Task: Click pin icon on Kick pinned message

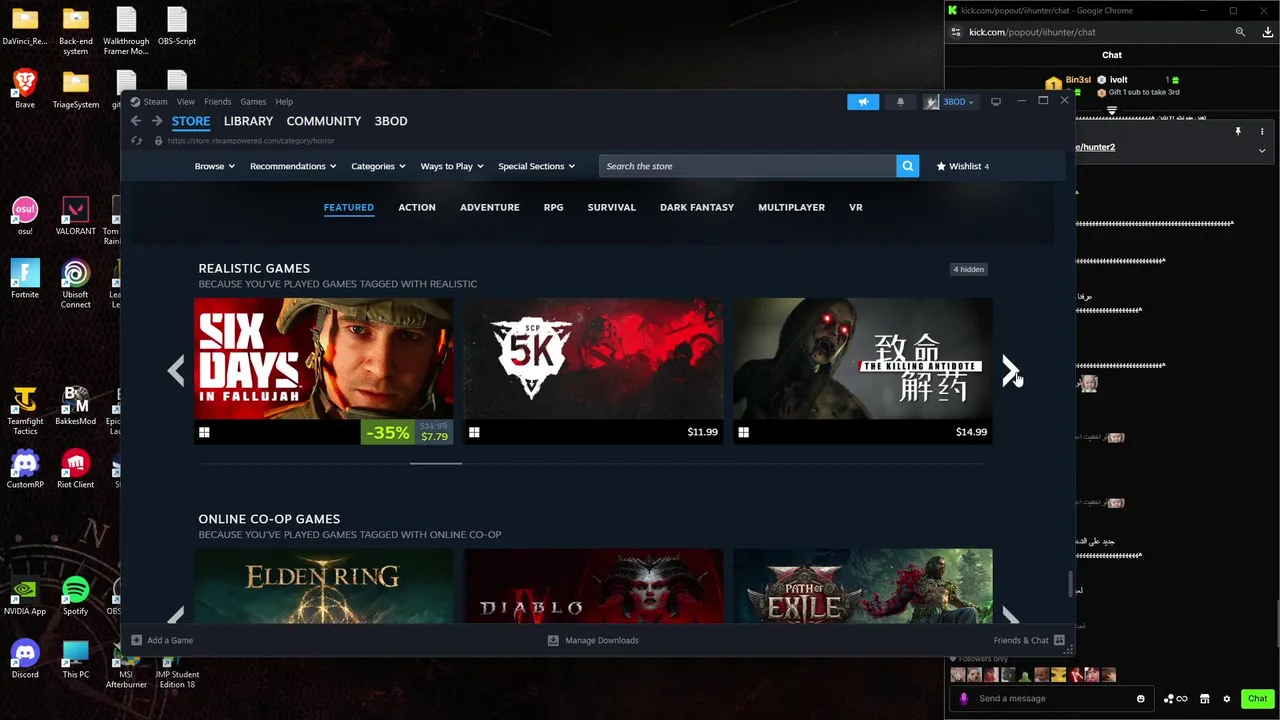Action: pyautogui.click(x=1238, y=132)
